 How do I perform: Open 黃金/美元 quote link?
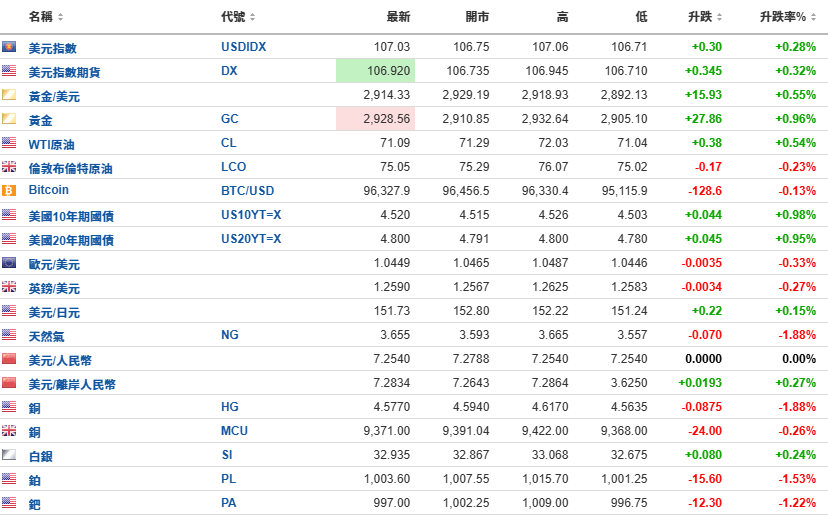tap(54, 97)
